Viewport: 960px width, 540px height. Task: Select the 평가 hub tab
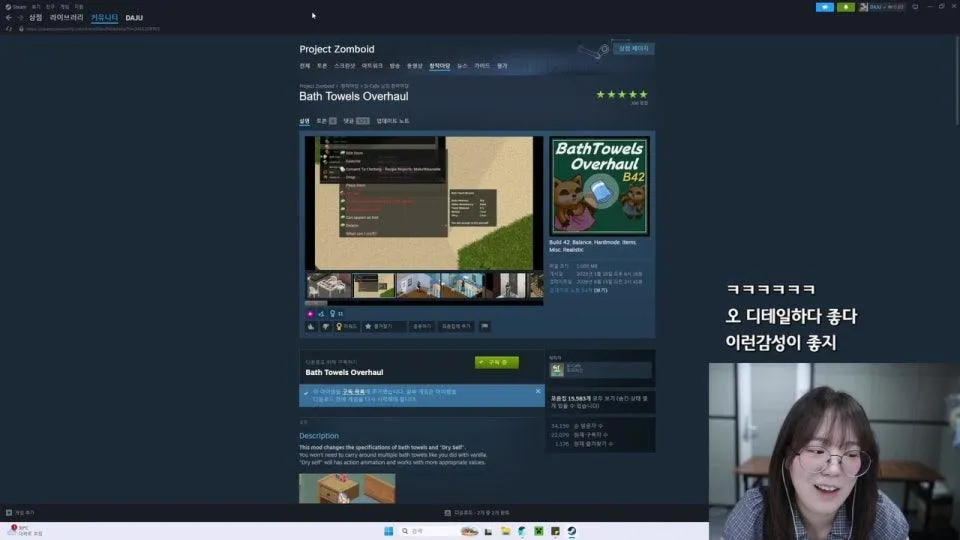coord(503,66)
